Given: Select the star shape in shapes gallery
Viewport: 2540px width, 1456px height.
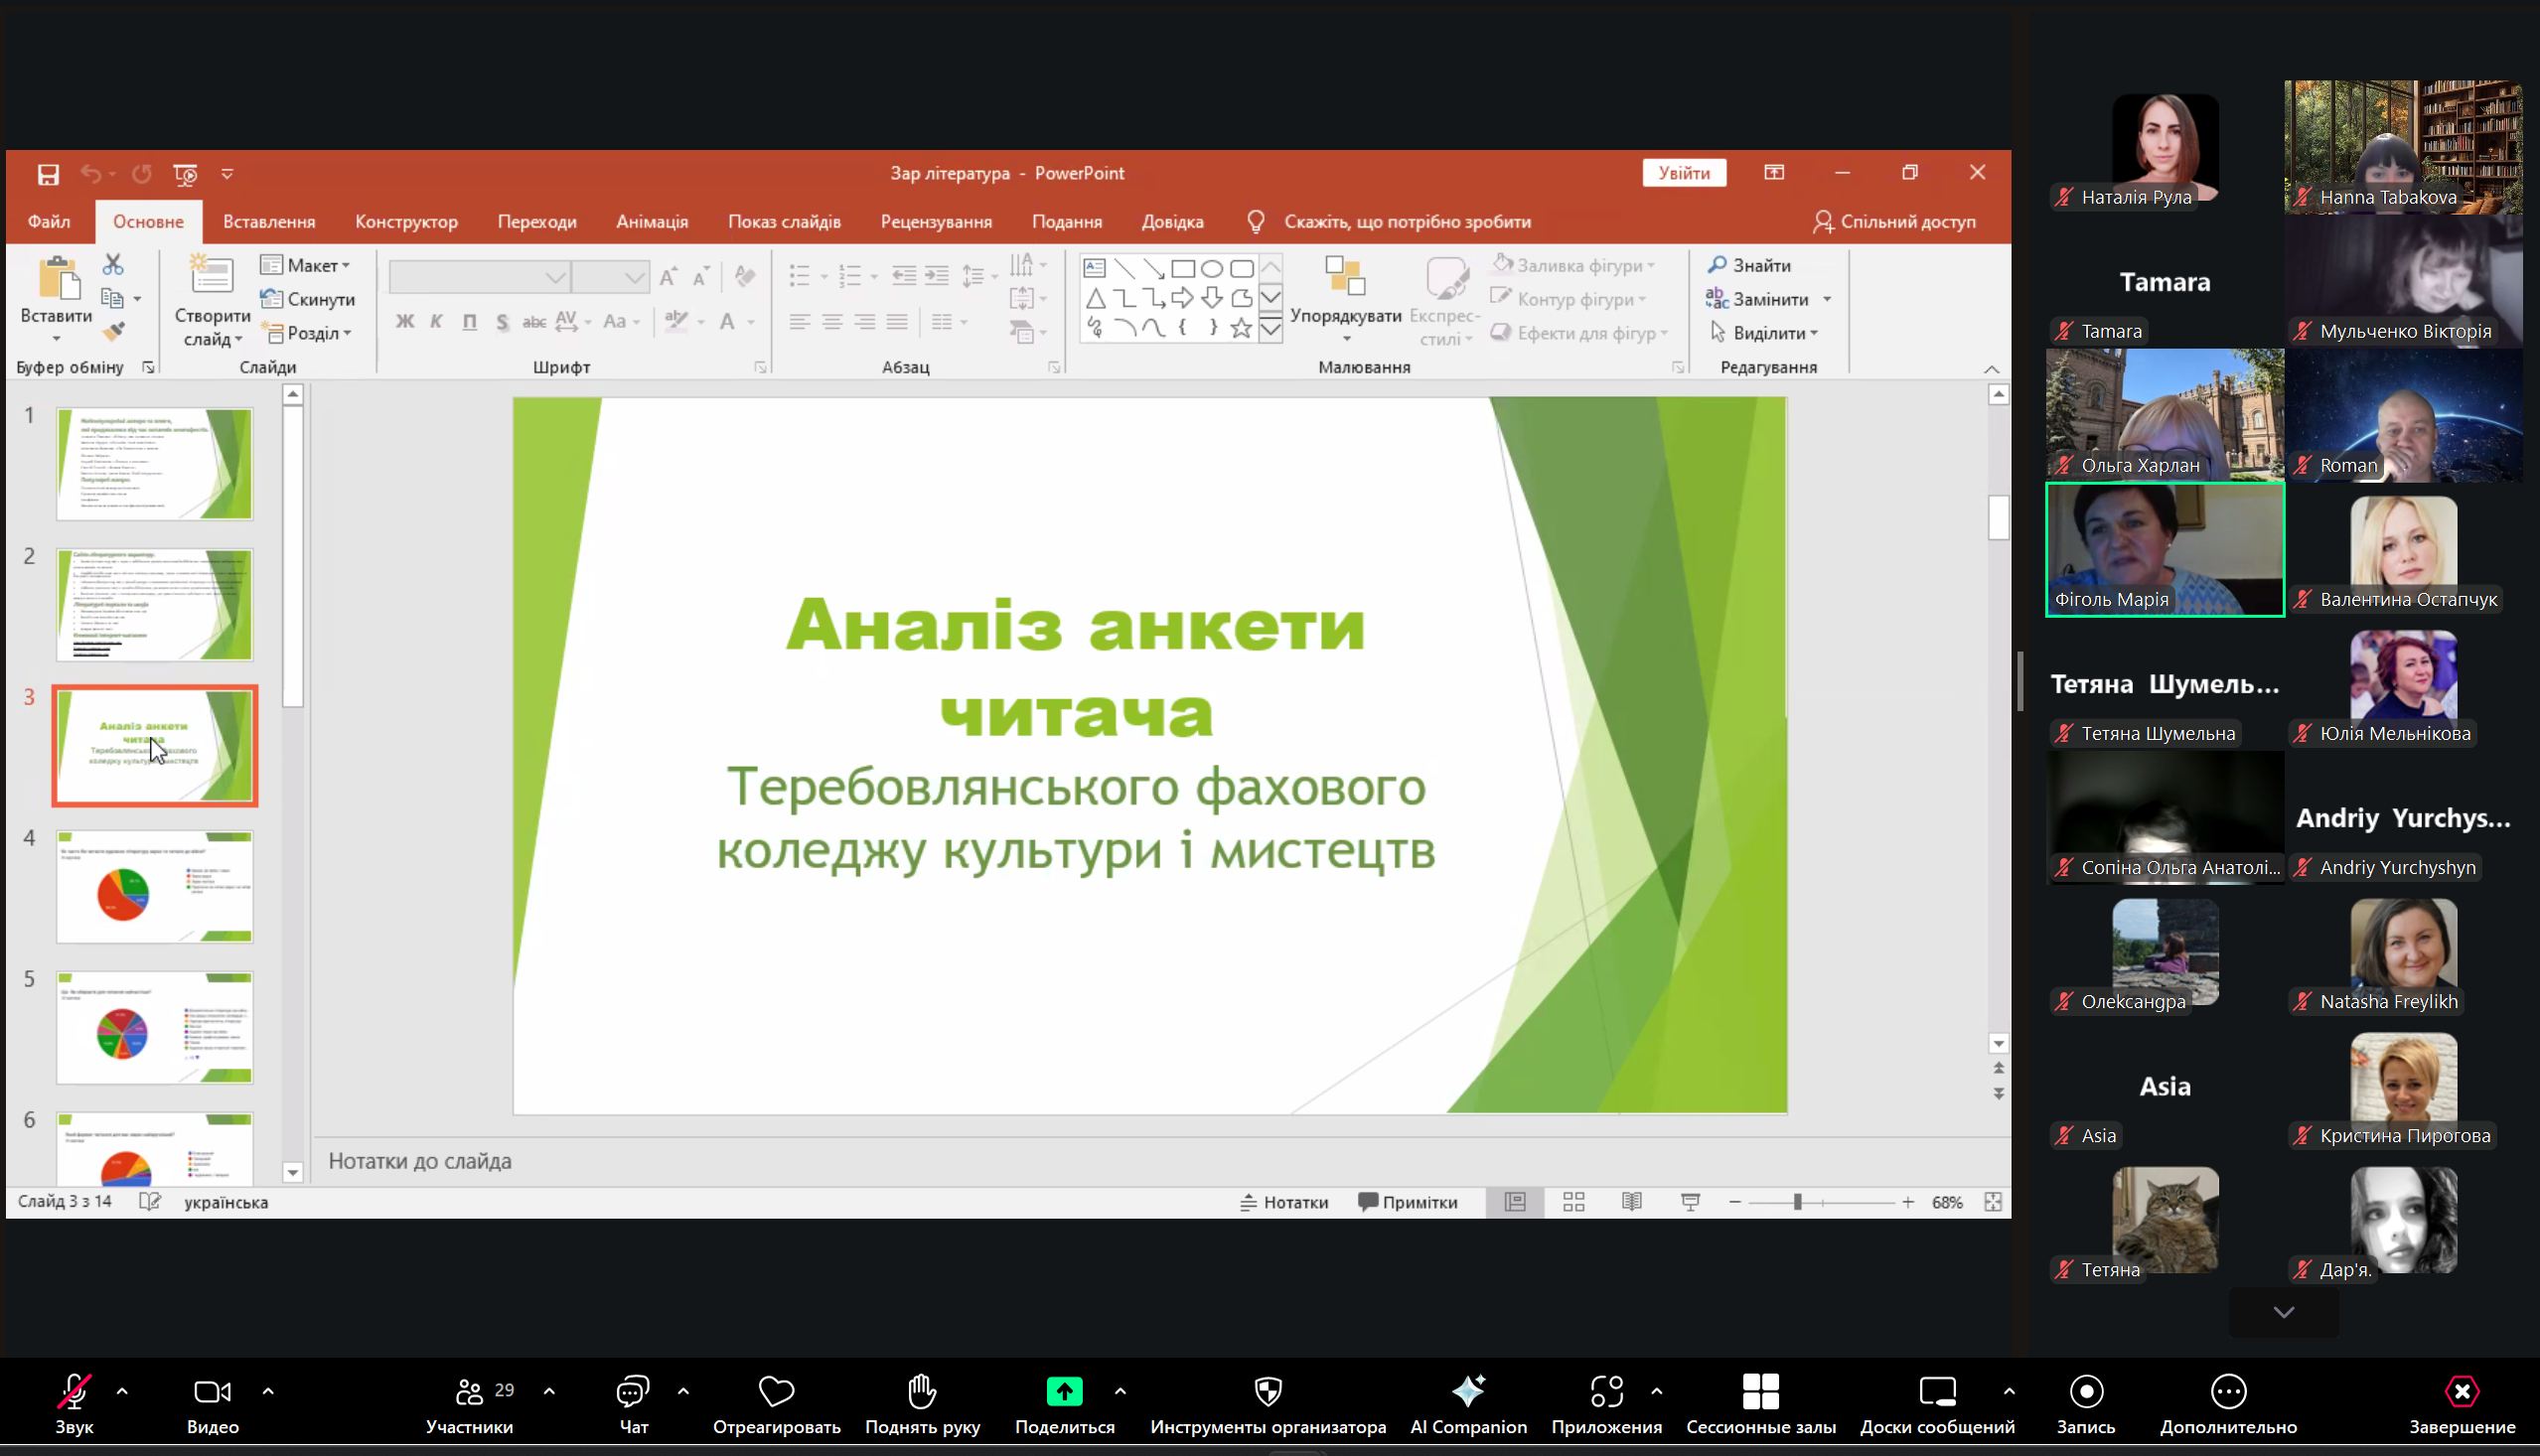Looking at the screenshot, I should 1241,327.
